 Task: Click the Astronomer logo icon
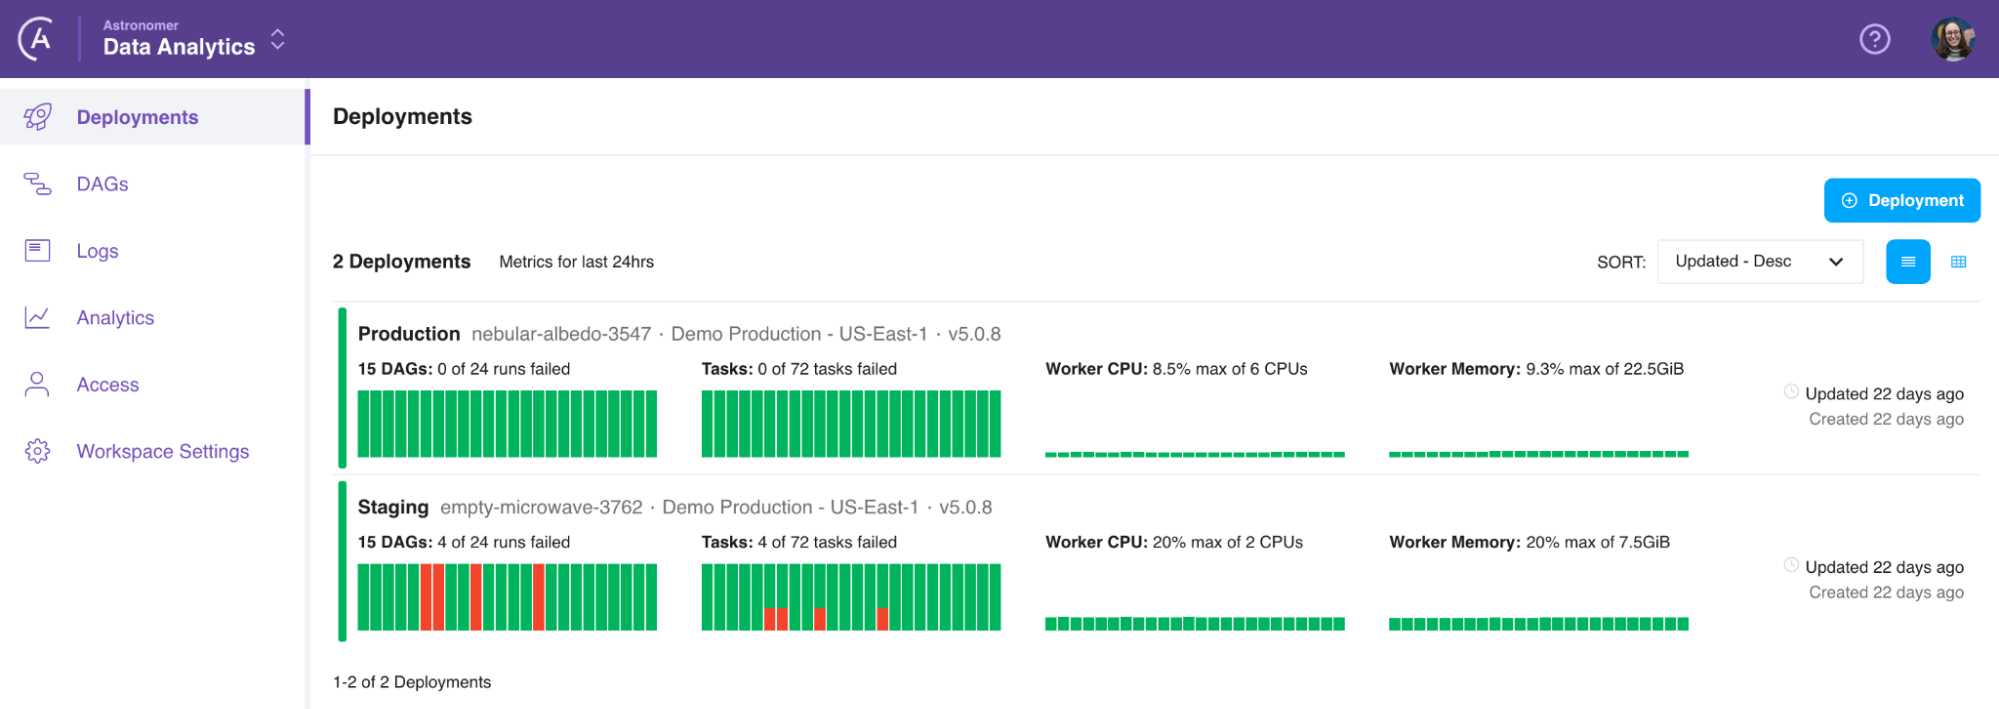37,39
